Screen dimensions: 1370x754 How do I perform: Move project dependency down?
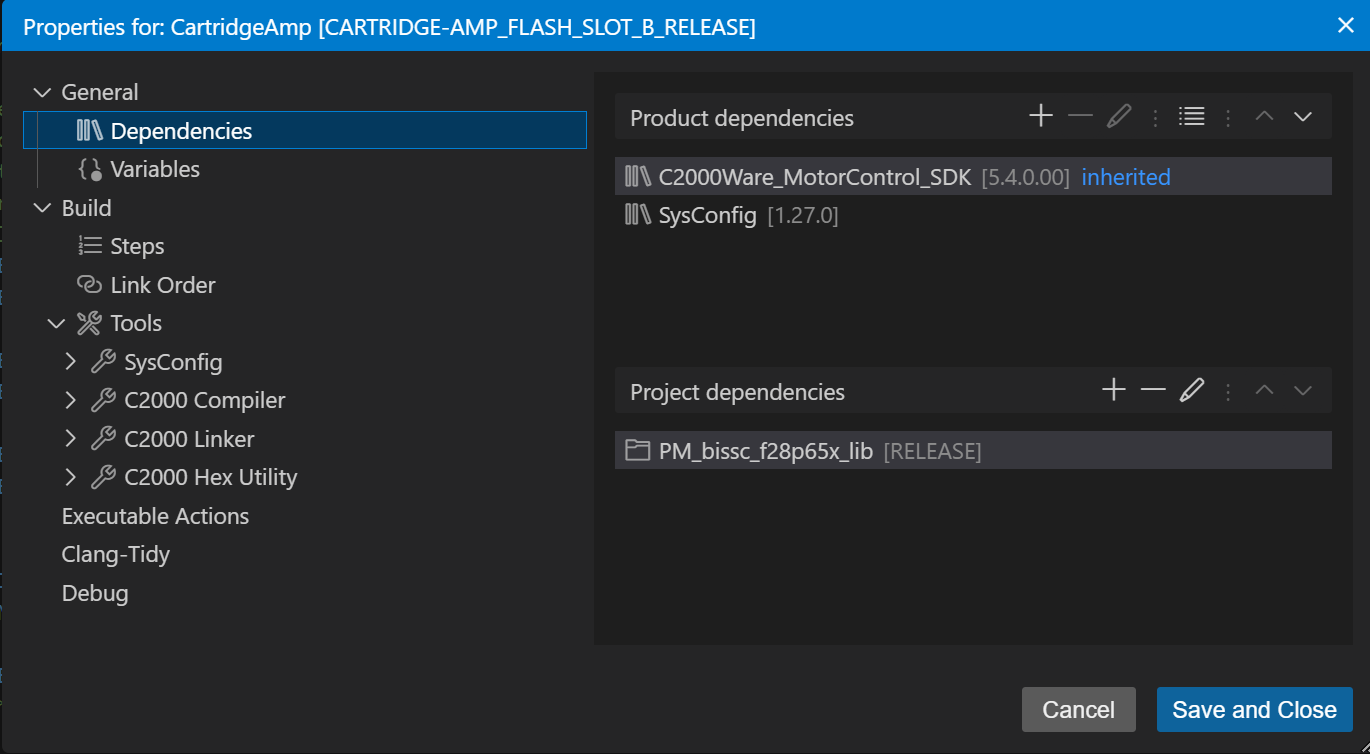coord(1302,390)
